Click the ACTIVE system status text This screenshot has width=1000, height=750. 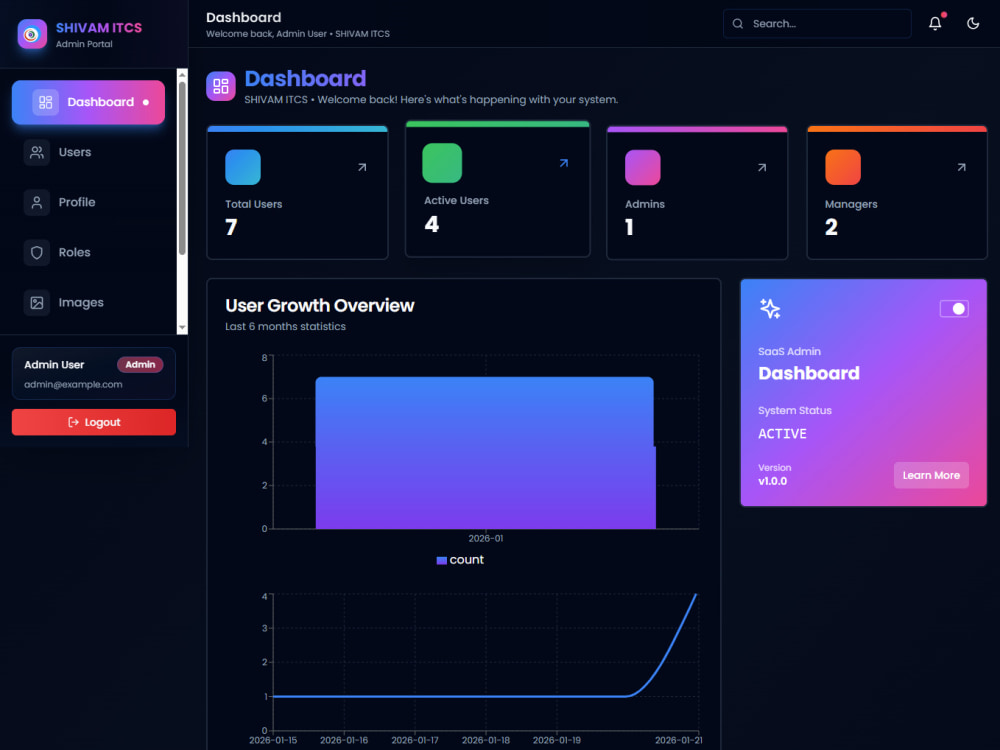click(x=783, y=434)
